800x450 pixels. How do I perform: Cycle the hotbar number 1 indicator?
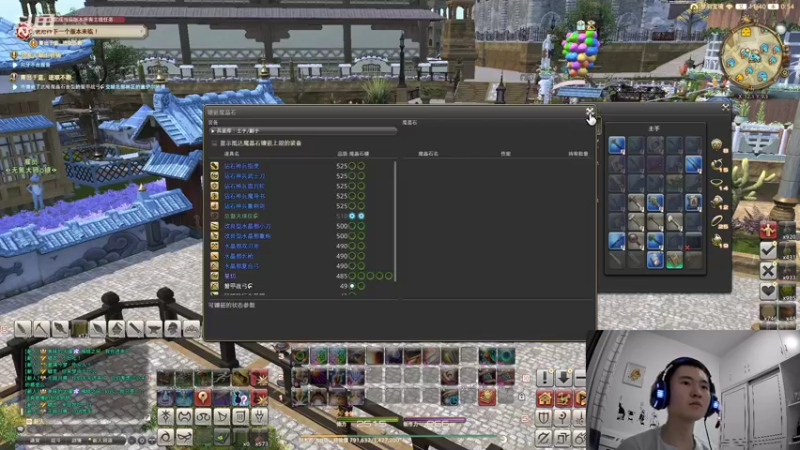(281, 397)
